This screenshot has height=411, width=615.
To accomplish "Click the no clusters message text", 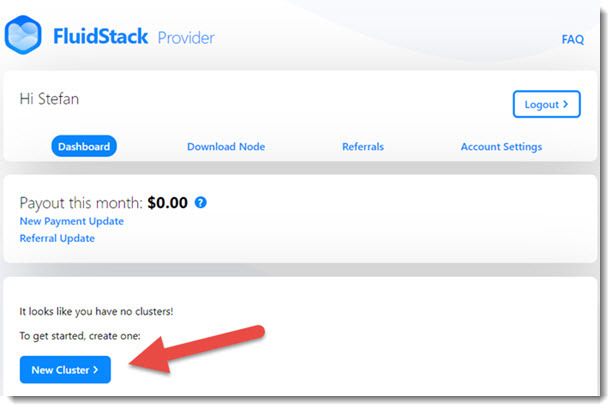I will coord(96,311).
